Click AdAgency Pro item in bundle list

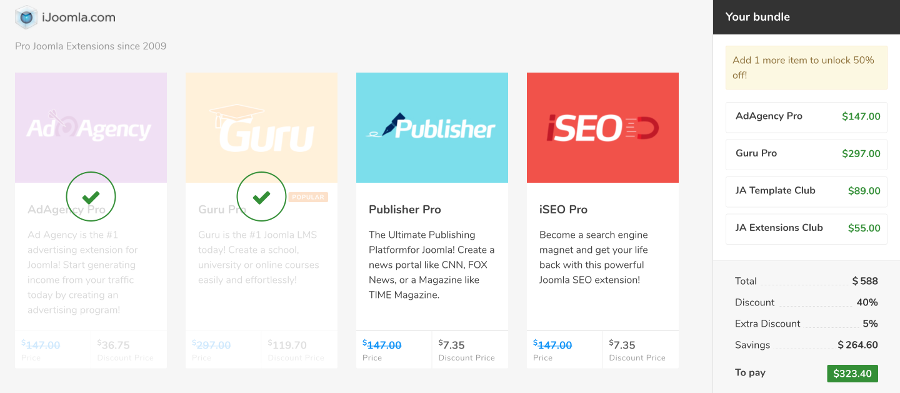click(x=806, y=117)
